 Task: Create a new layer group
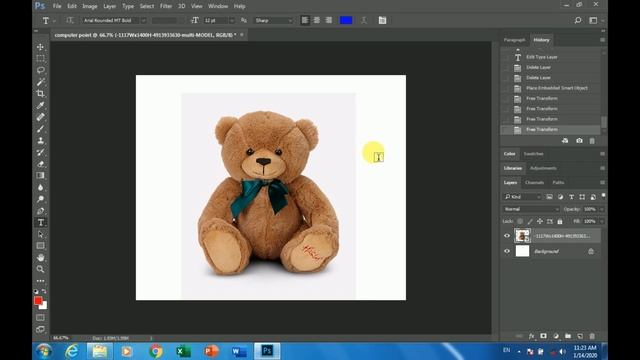tap(568, 336)
